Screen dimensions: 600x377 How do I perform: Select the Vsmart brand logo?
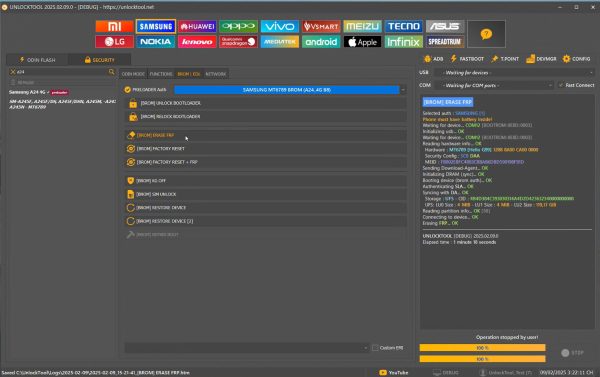click(321, 26)
